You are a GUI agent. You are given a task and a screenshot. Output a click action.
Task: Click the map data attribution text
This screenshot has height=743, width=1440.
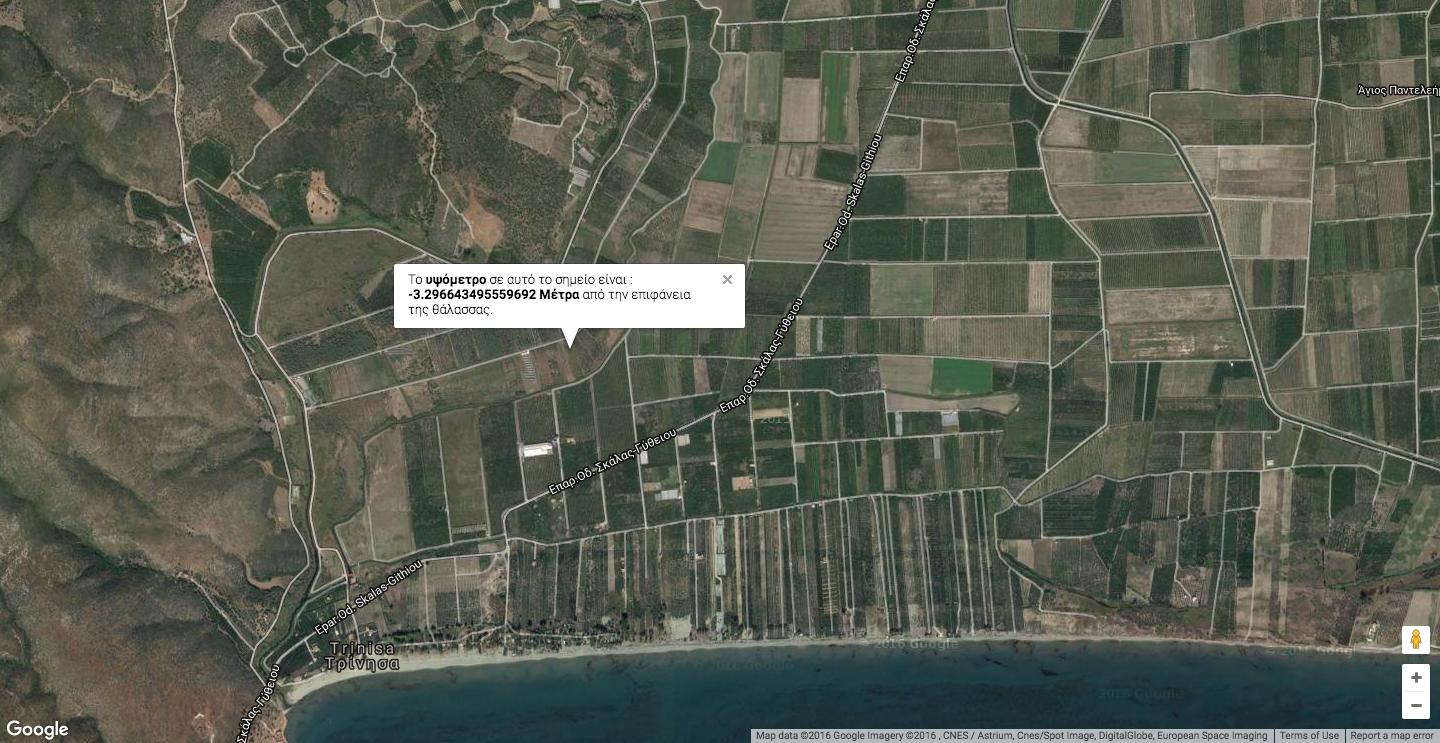1011,736
